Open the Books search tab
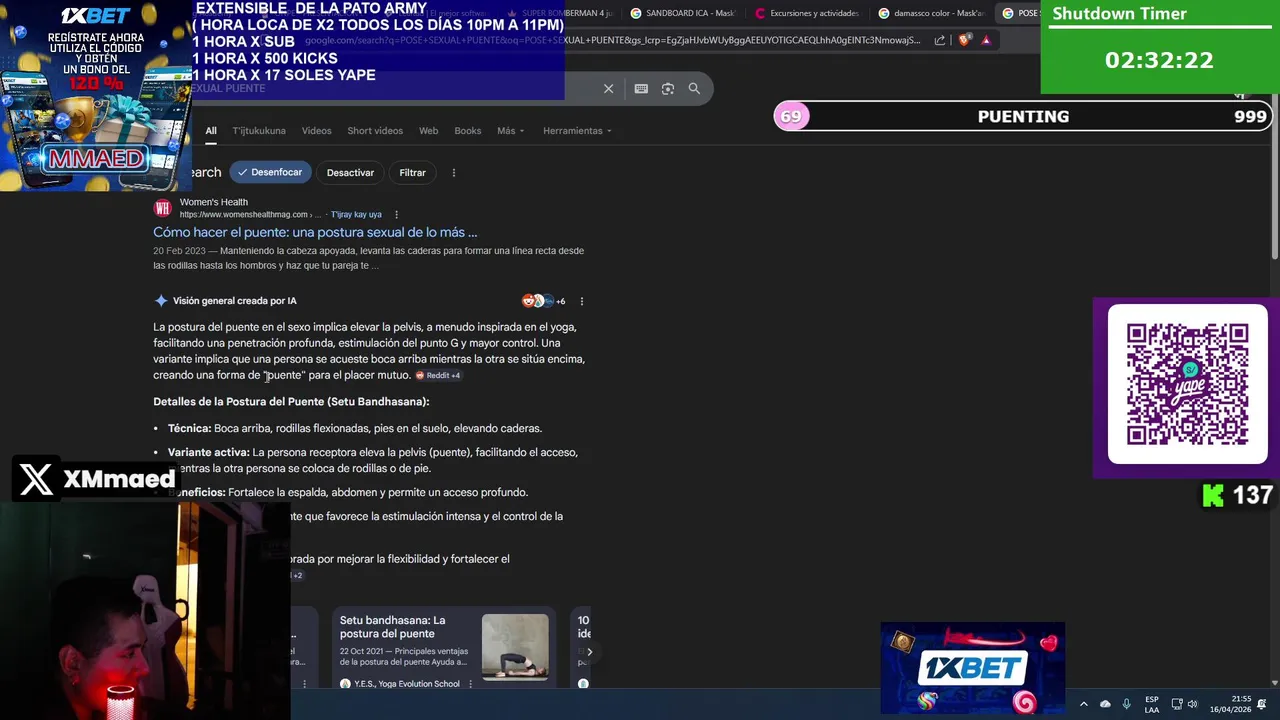1280x720 pixels. pos(467,131)
